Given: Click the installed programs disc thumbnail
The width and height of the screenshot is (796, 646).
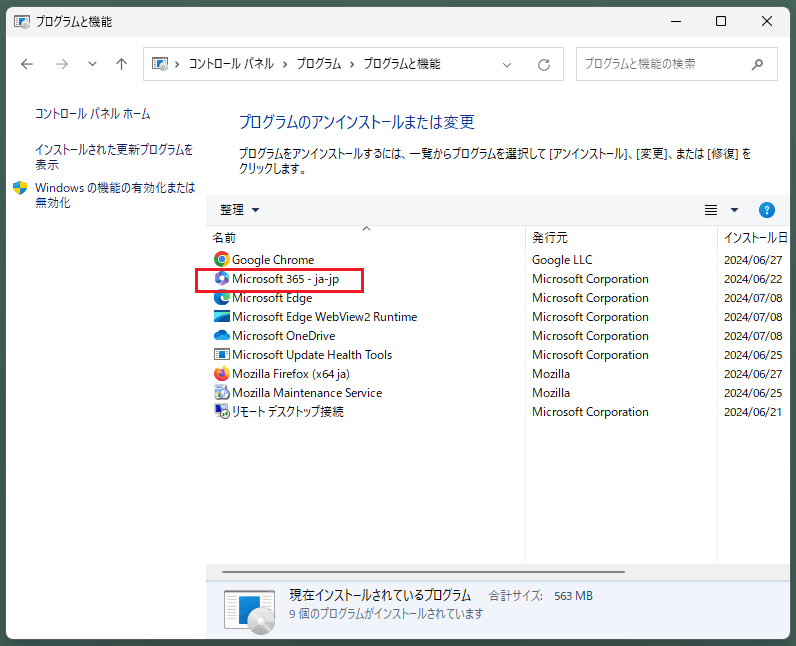Looking at the screenshot, I should (x=249, y=612).
